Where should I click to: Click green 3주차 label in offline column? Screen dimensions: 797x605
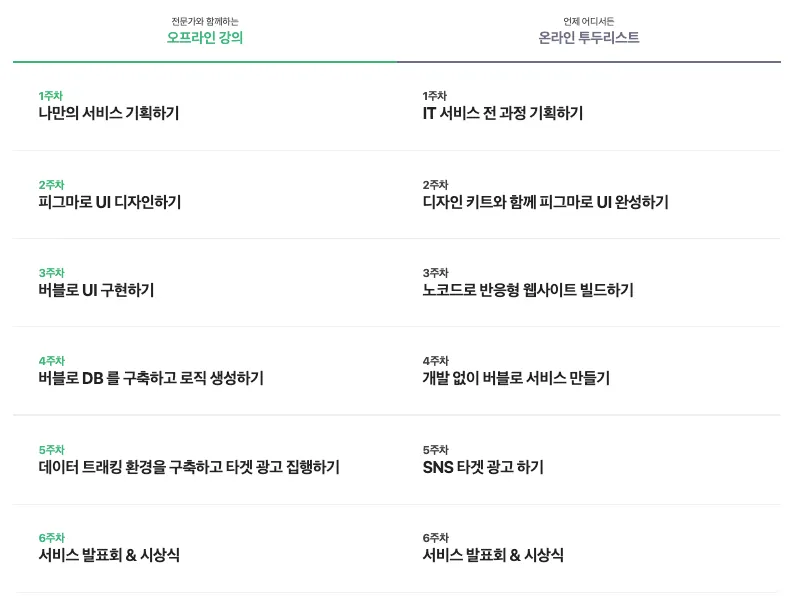(x=52, y=273)
